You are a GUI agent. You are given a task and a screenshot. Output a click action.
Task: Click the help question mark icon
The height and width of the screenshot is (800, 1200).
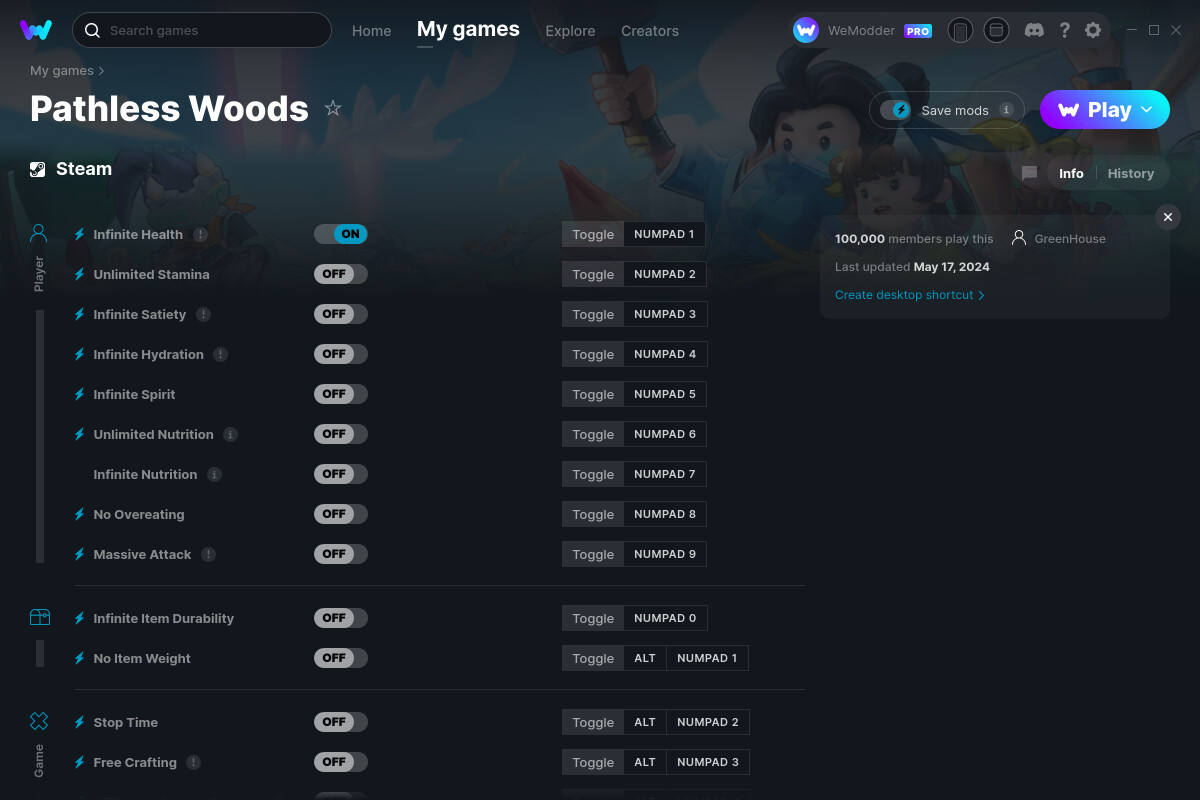tap(1064, 30)
